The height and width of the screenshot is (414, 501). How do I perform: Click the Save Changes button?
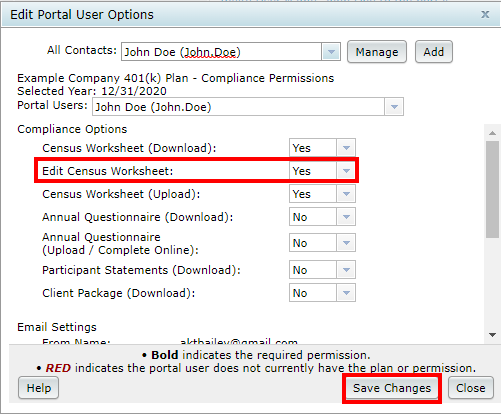click(392, 388)
